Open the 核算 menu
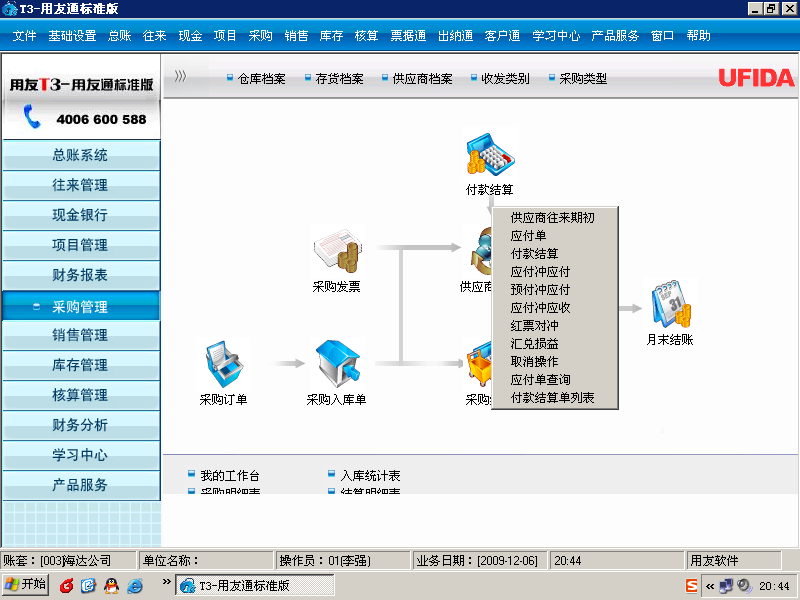Screen dimensions: 800x600 (366, 36)
